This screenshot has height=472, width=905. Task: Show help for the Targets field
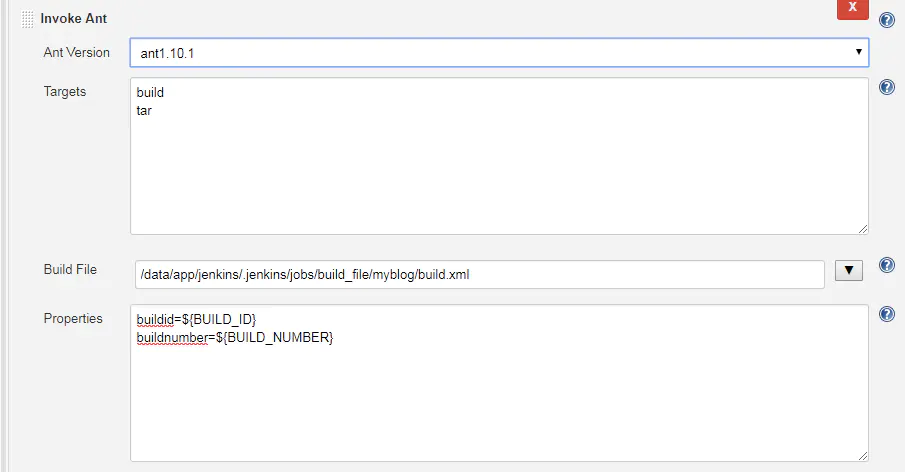pos(887,87)
